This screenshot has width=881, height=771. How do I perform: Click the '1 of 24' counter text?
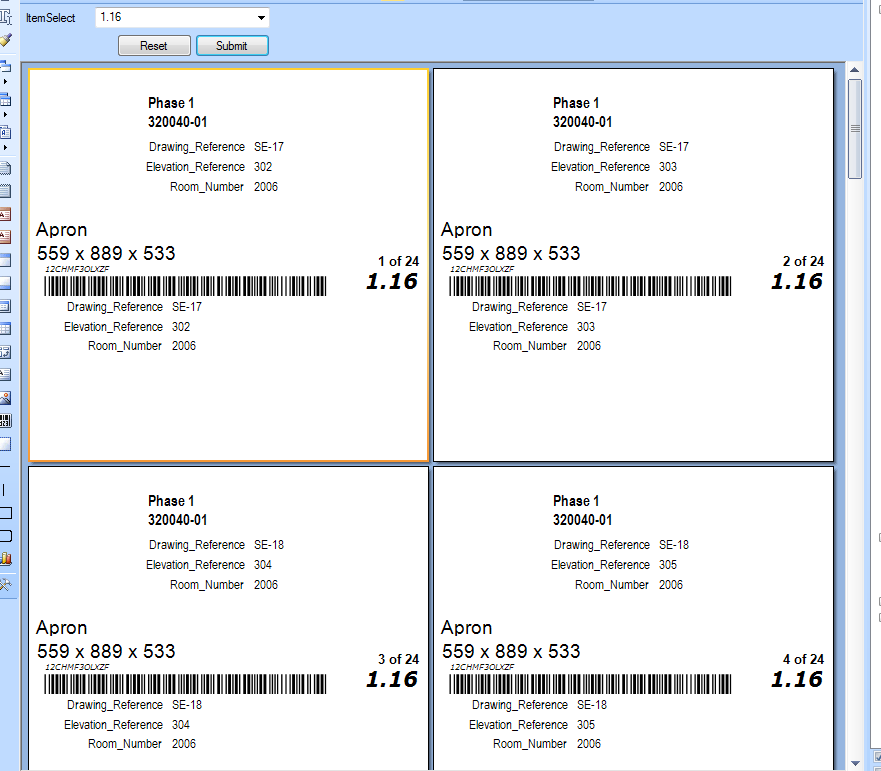click(398, 261)
